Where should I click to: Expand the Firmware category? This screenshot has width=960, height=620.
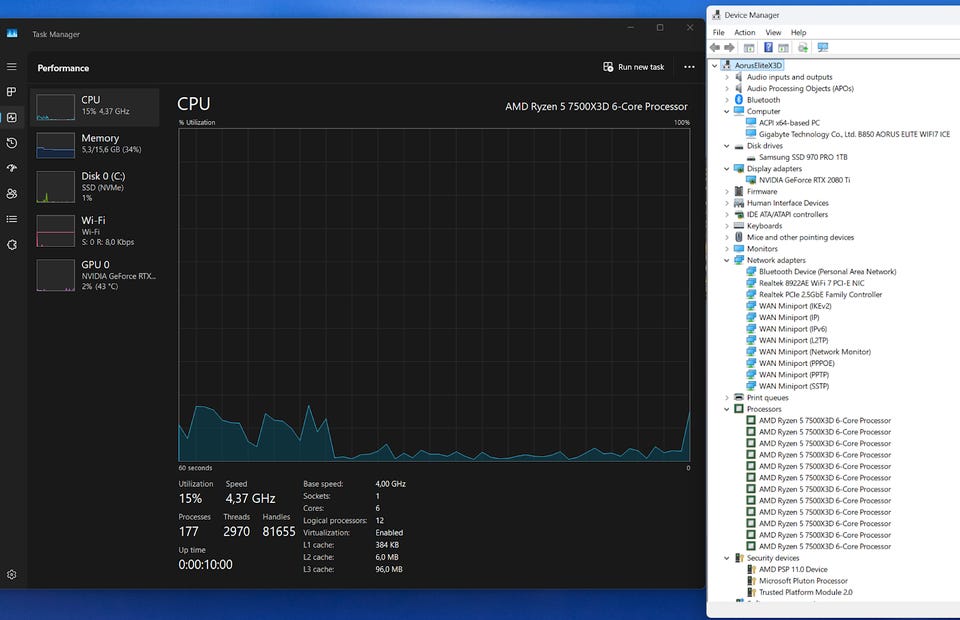point(727,192)
